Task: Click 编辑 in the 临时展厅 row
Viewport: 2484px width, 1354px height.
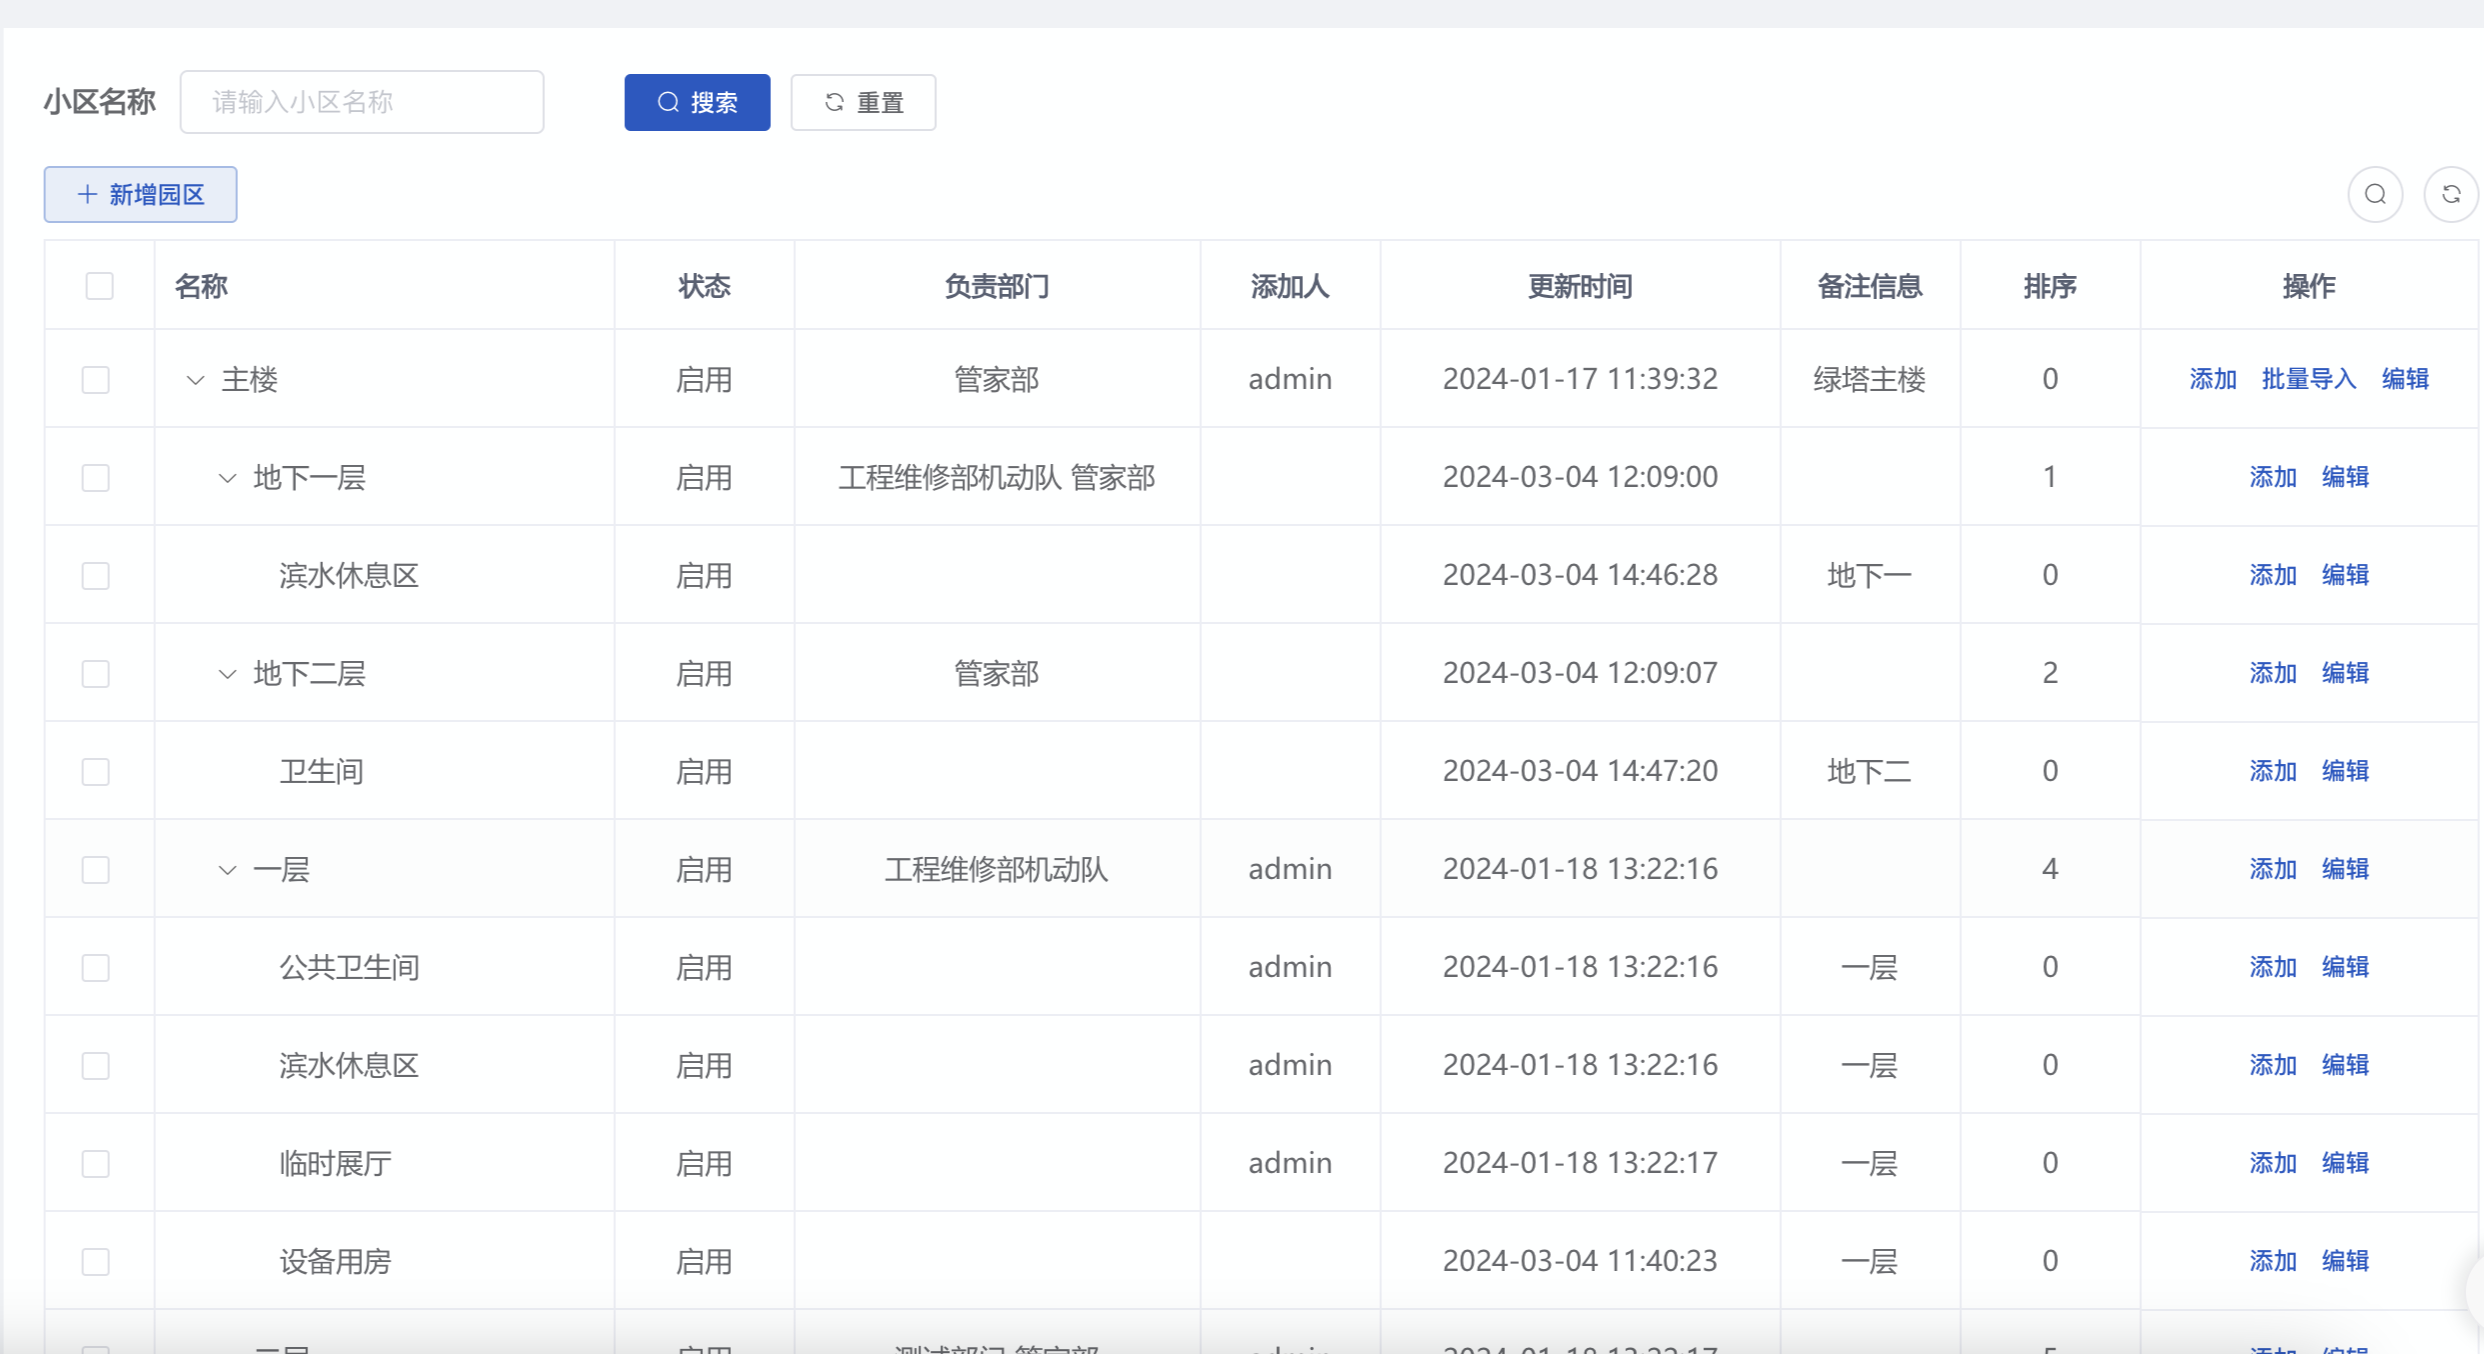Action: point(2345,1163)
